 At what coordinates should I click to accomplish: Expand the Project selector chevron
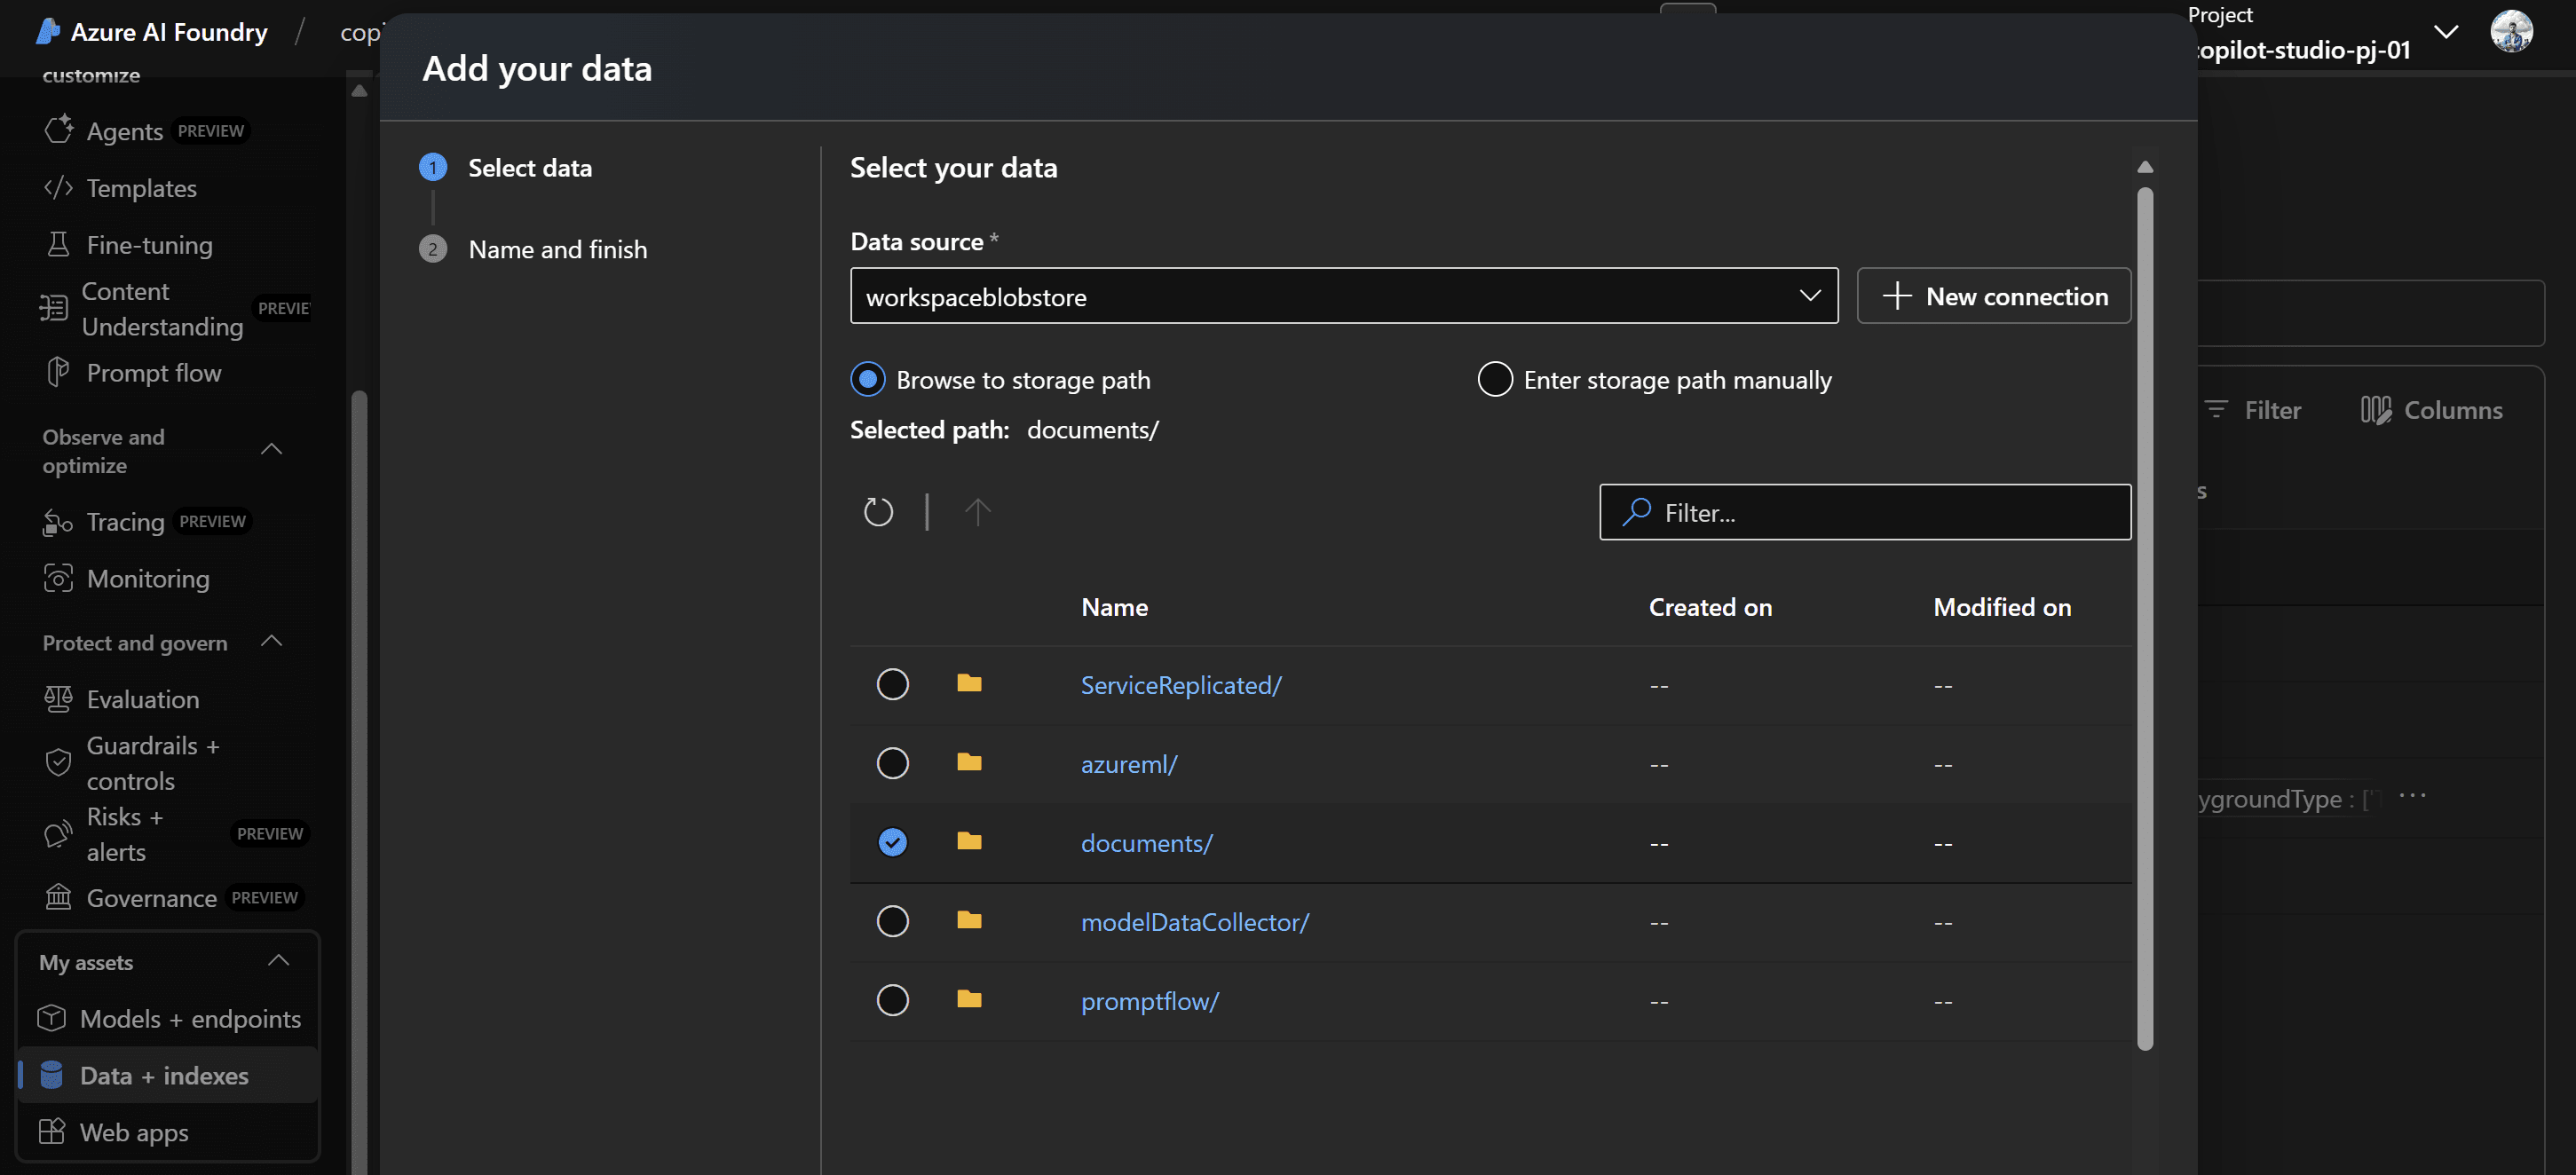[x=2446, y=32]
